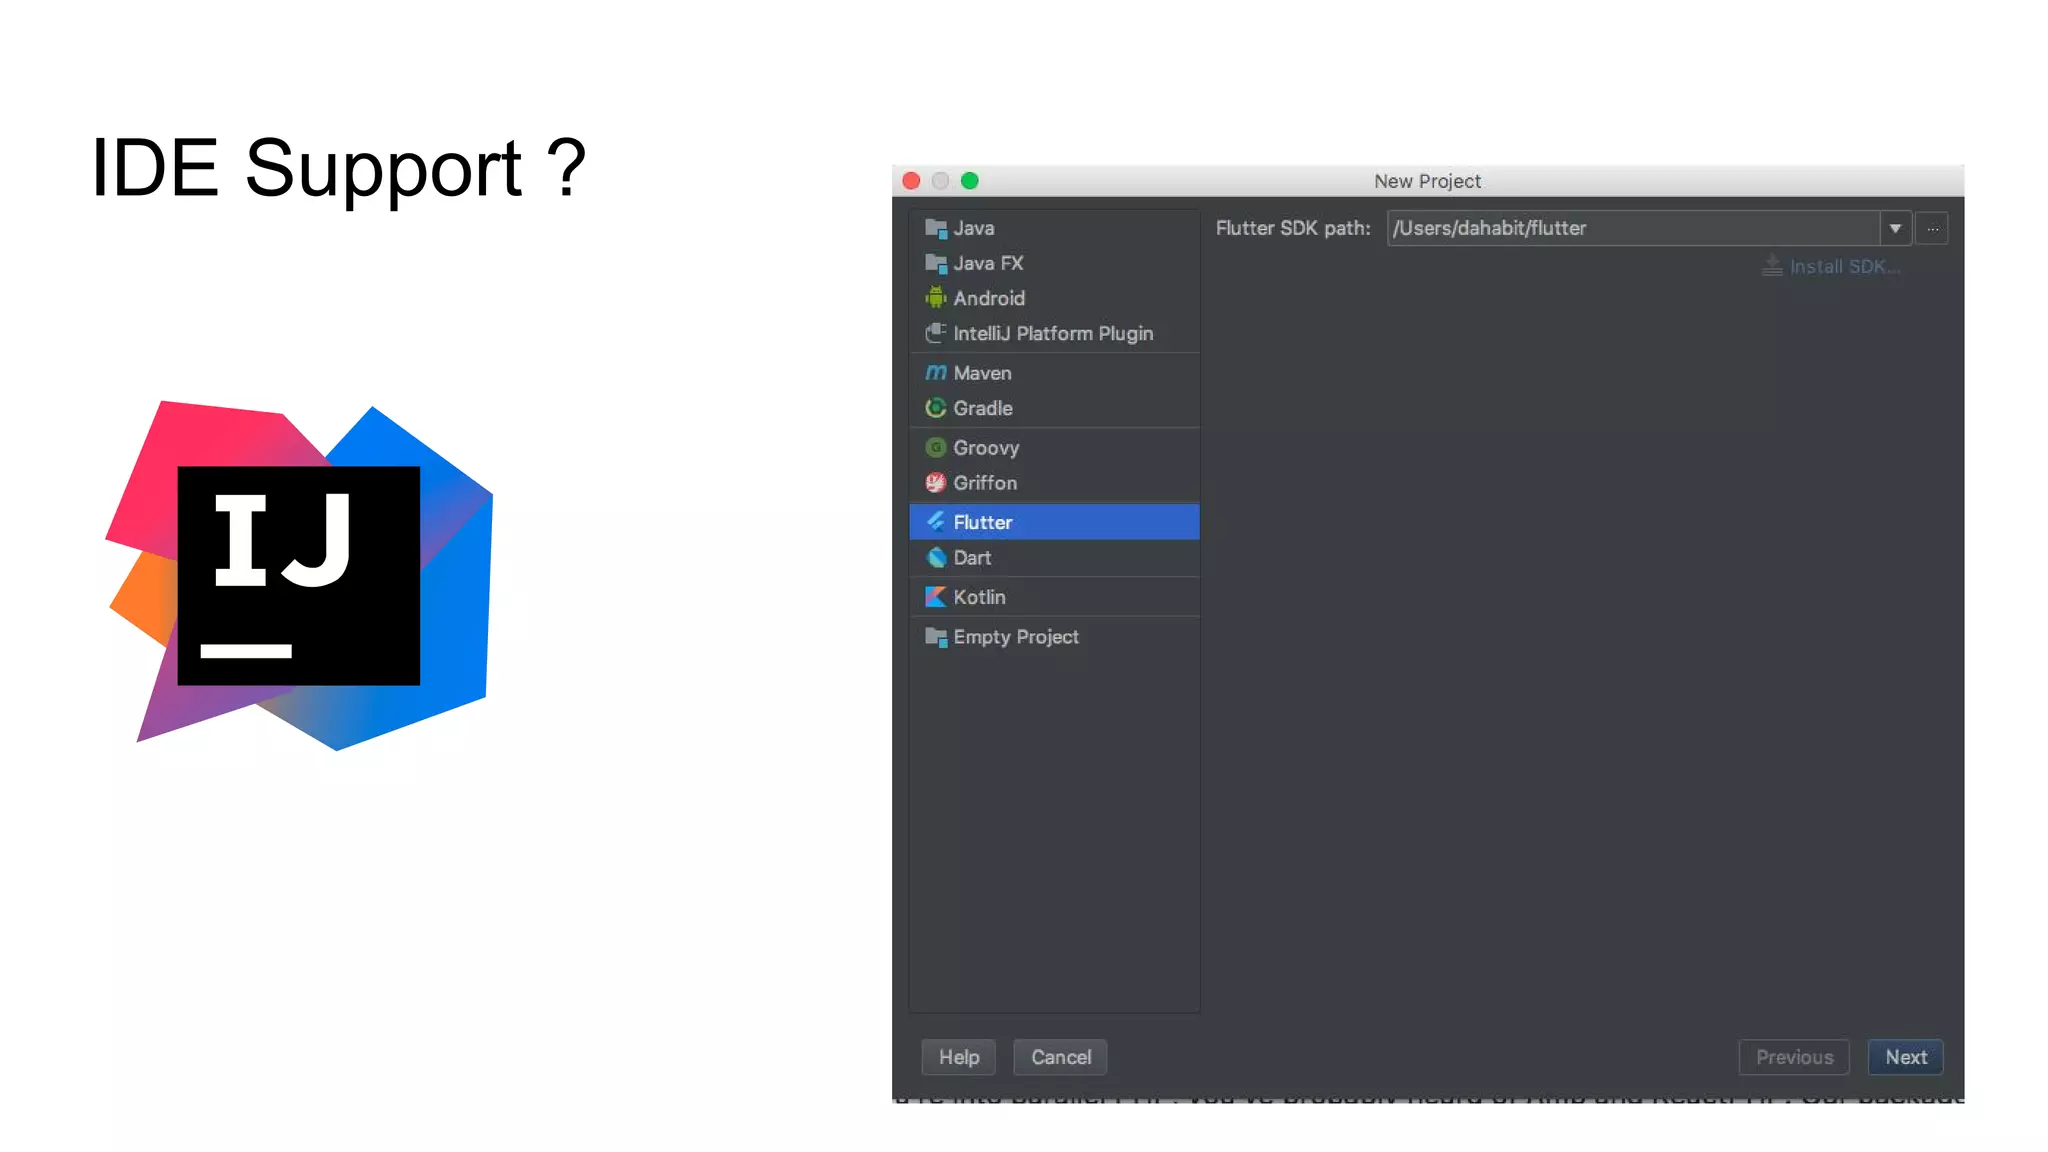
Task: Pick Groovy from the project types
Action: 1054,447
